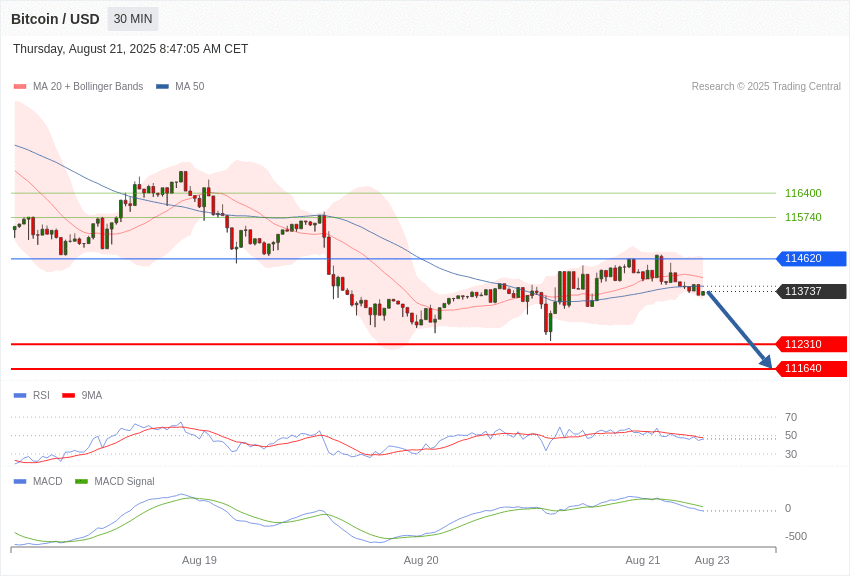Screen dimensions: 850x576
Task: Click the MA 20 + Bollinger Bands legend label
Action: point(88,86)
